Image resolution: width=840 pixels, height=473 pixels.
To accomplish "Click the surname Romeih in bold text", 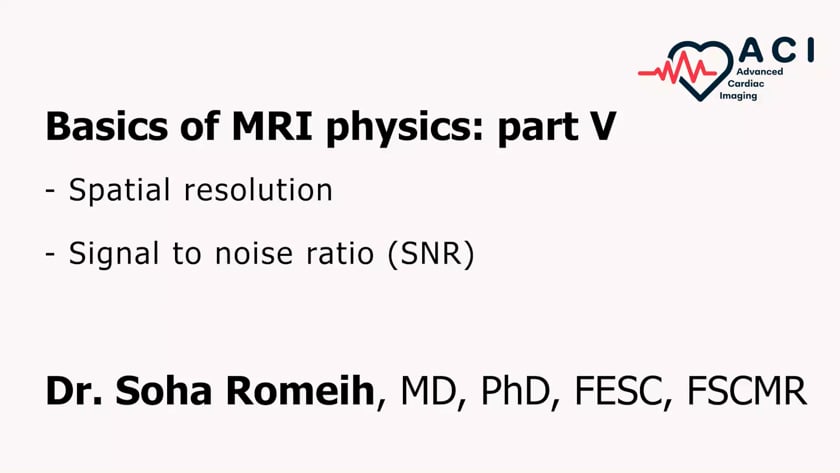I will click(x=300, y=391).
